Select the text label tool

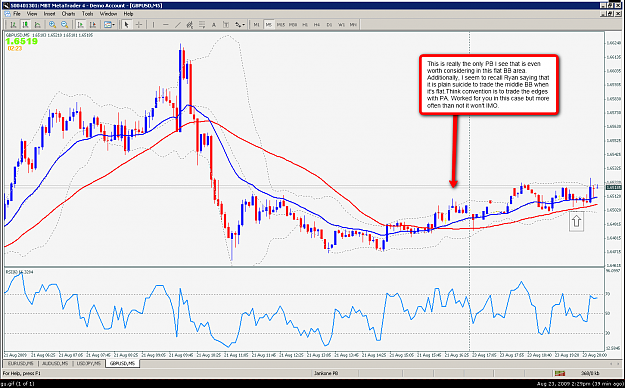pos(226,25)
